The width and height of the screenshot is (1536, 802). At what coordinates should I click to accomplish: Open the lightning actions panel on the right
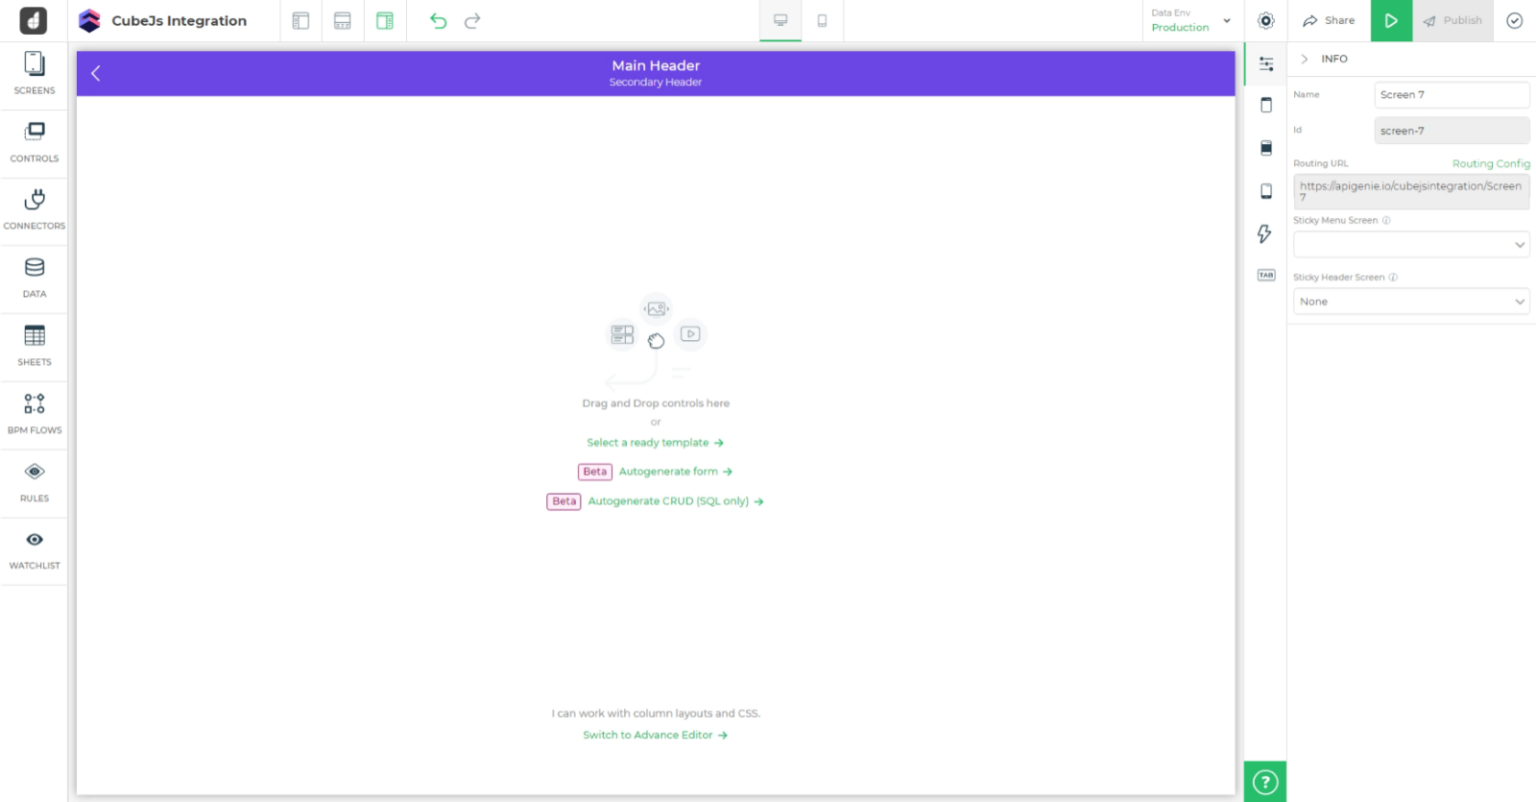[1265, 234]
